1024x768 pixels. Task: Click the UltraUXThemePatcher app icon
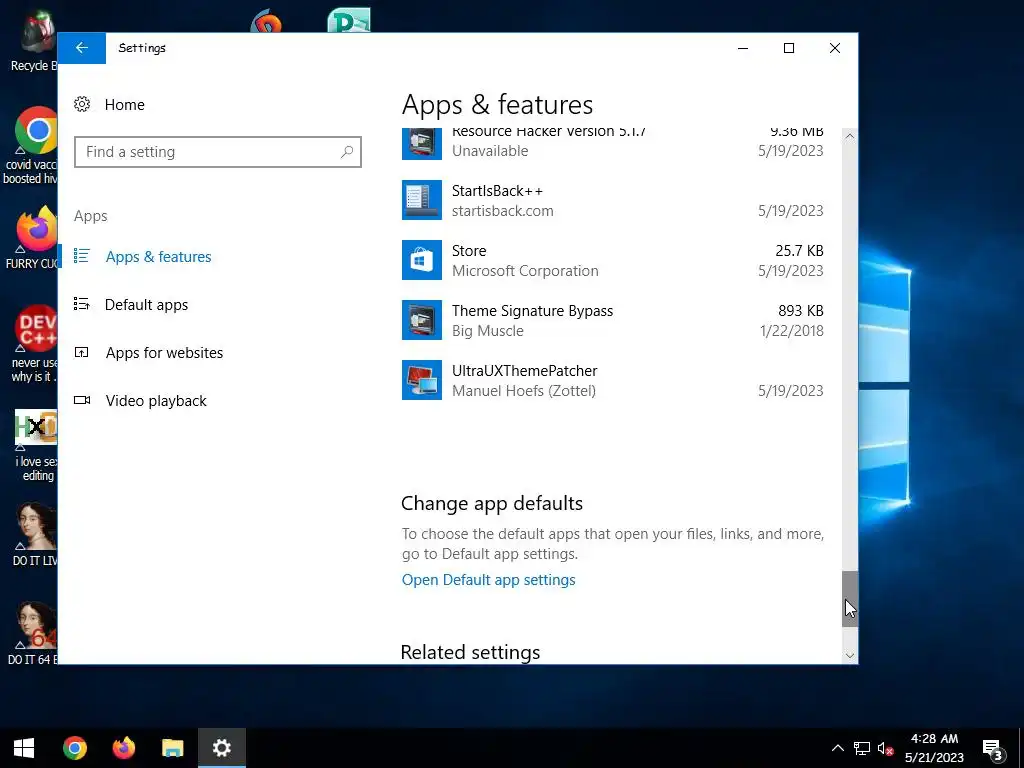pos(421,380)
